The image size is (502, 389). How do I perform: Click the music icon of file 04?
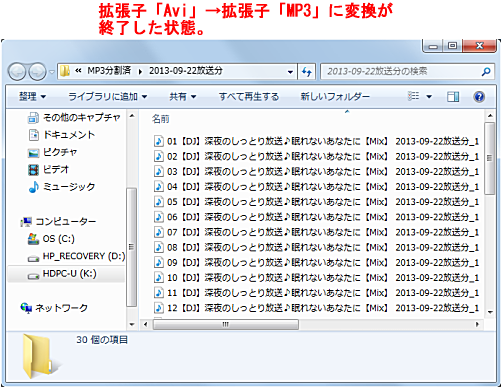pyautogui.click(x=159, y=187)
